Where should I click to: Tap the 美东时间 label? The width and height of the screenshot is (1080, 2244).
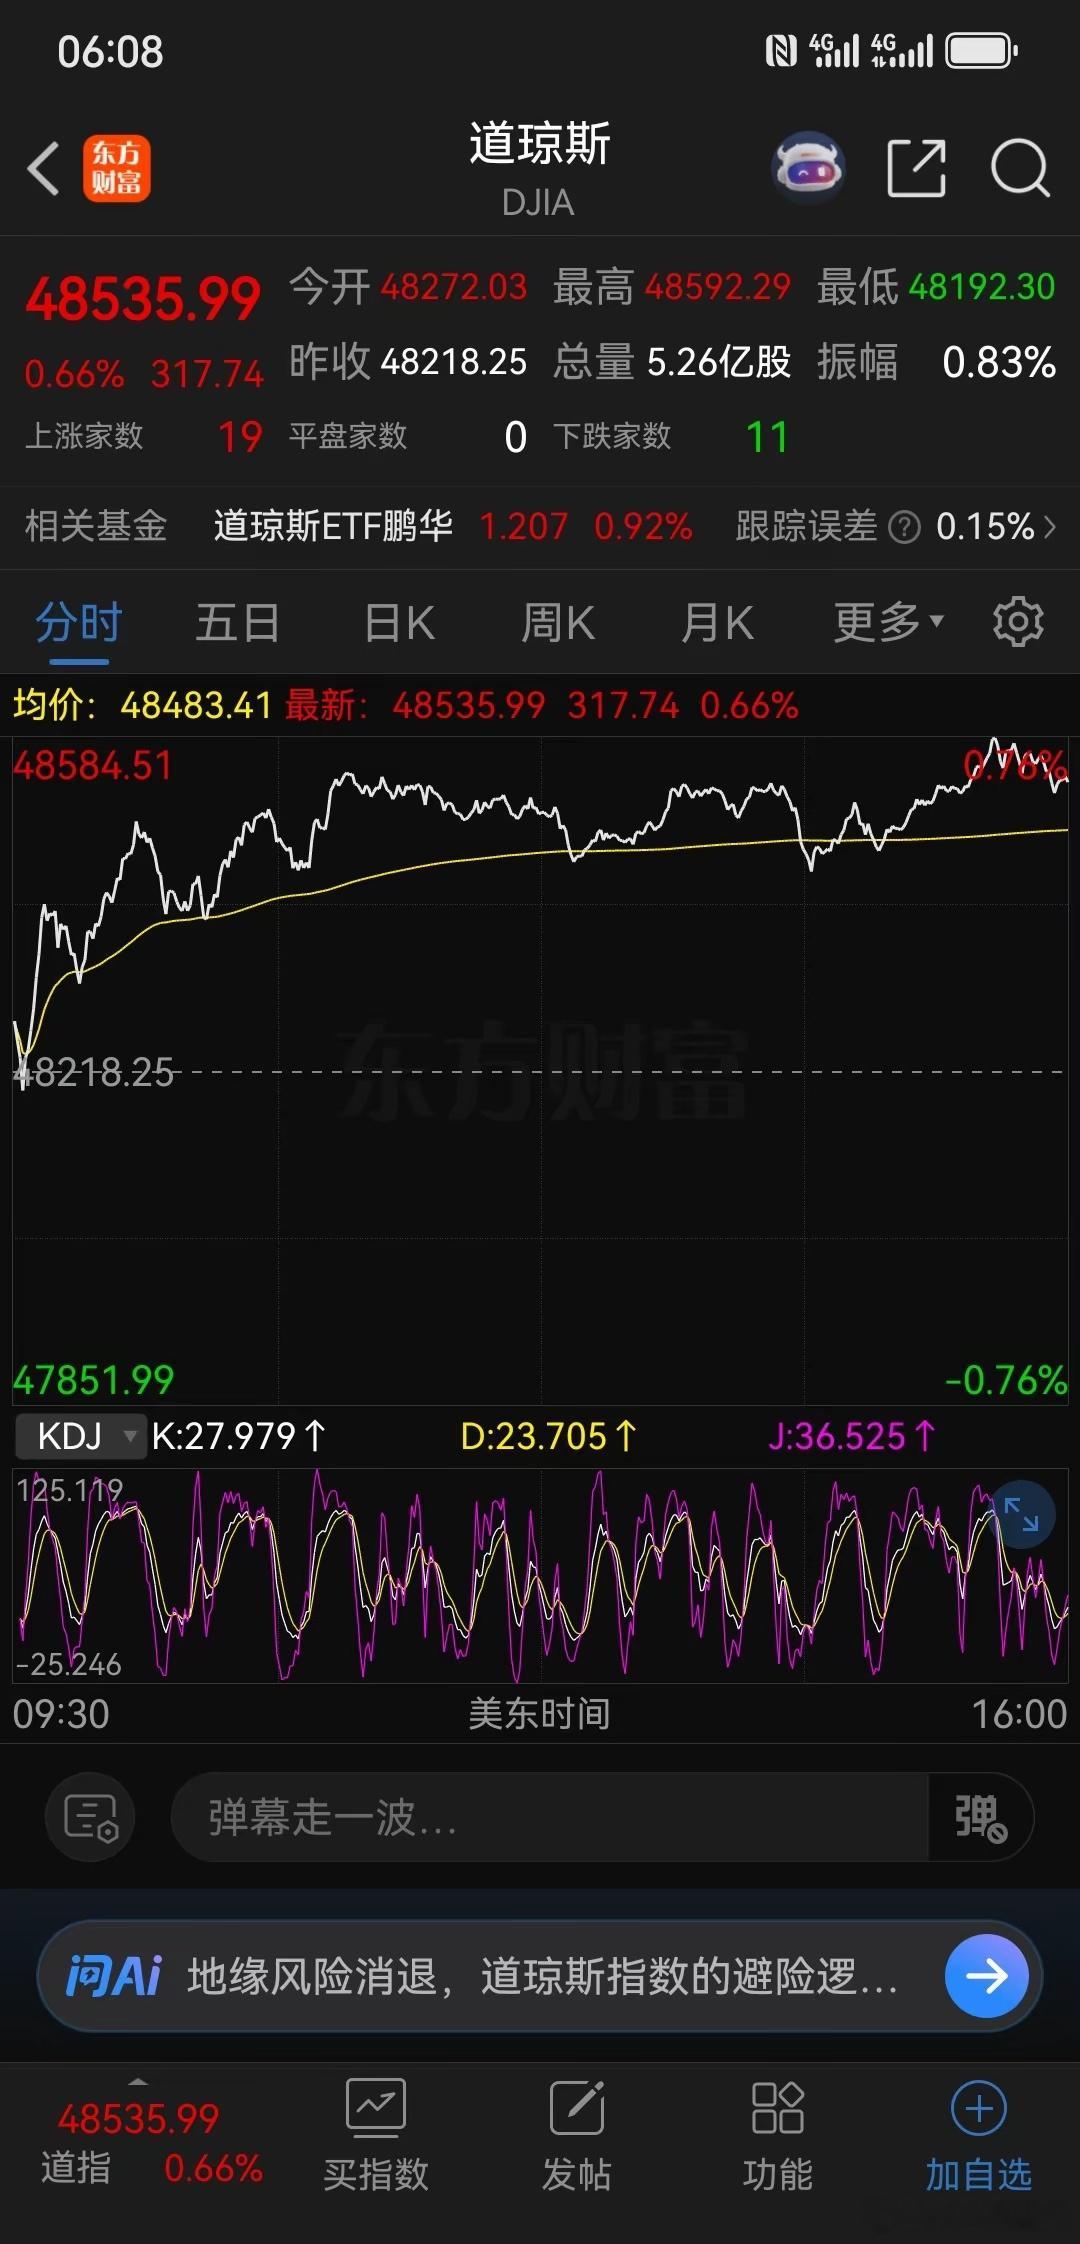(x=539, y=1714)
